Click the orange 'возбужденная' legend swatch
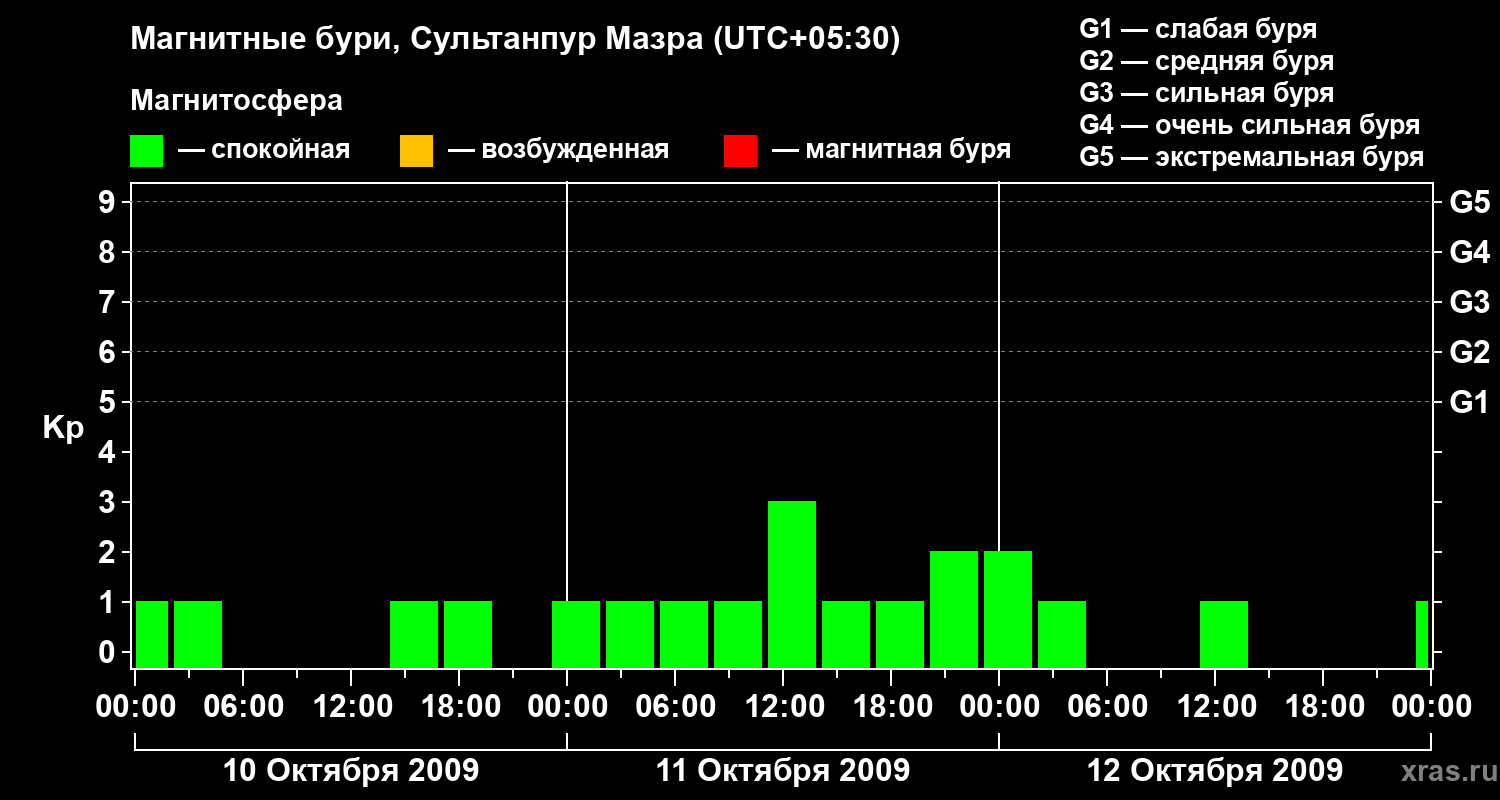1500x800 pixels. pos(416,151)
